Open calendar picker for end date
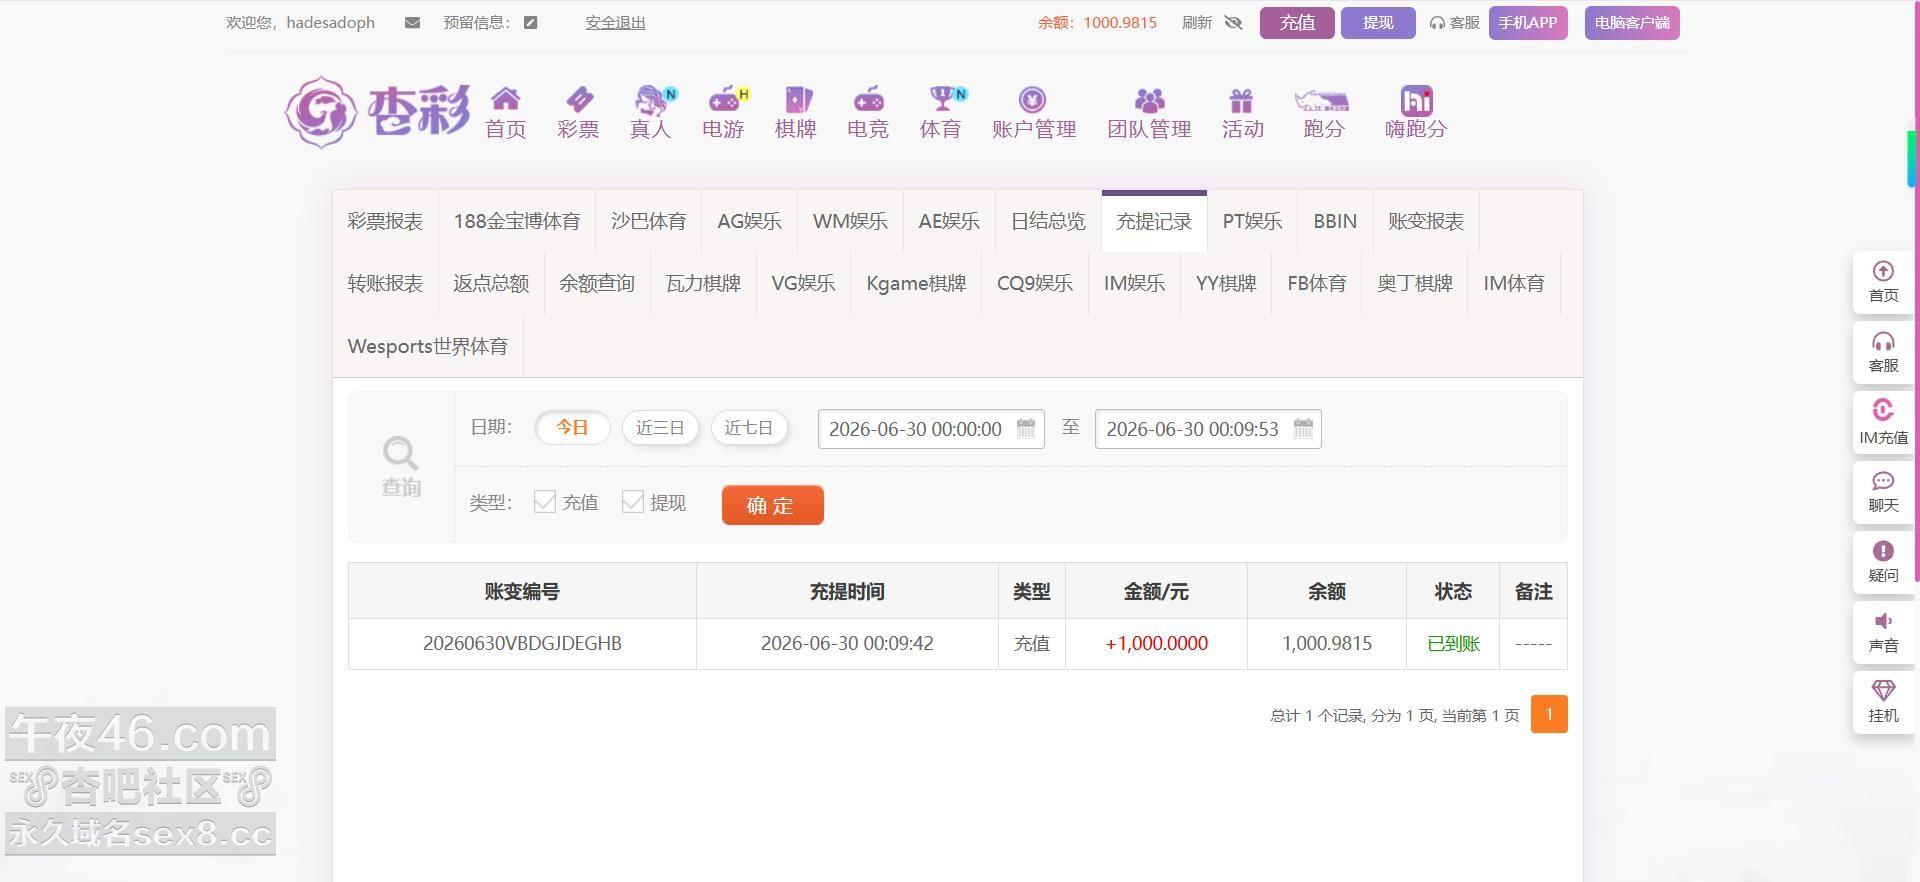This screenshot has height=882, width=1920. (x=1303, y=428)
